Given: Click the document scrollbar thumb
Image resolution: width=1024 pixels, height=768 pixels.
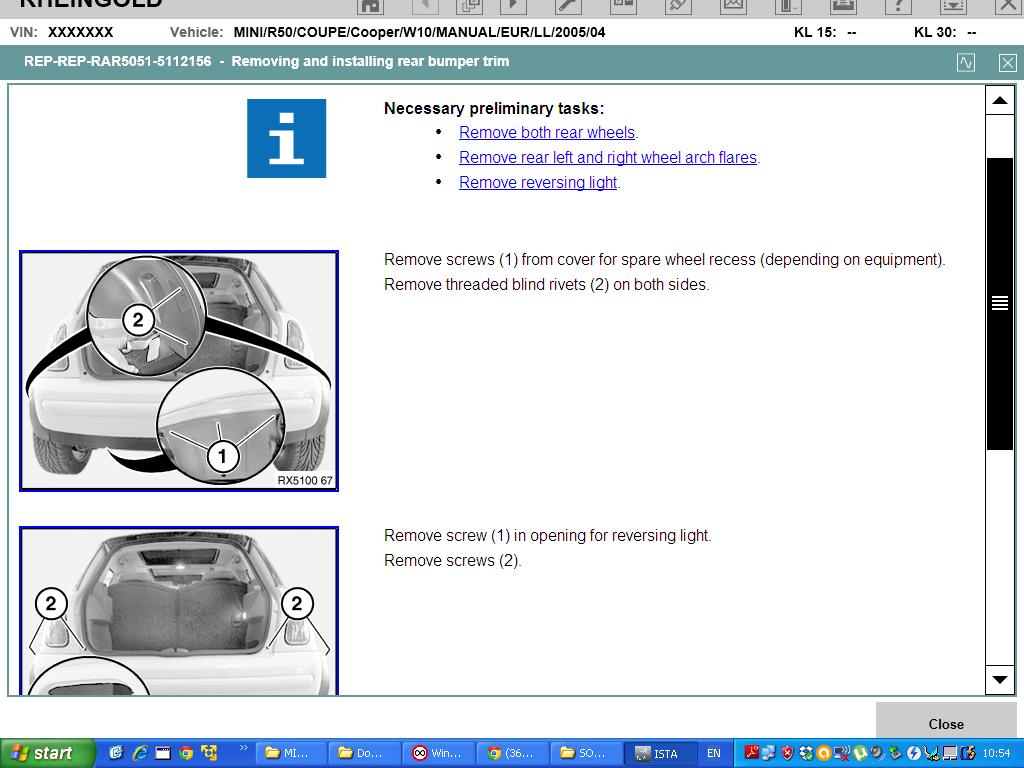Looking at the screenshot, I should (x=999, y=303).
